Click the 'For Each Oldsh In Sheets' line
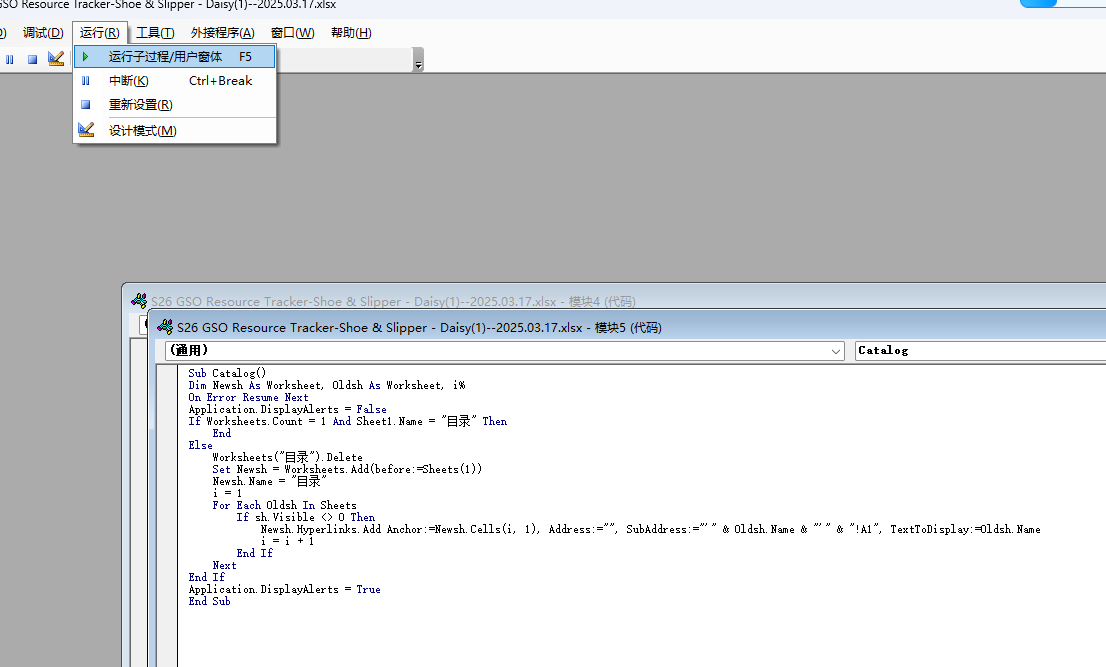 pos(284,505)
